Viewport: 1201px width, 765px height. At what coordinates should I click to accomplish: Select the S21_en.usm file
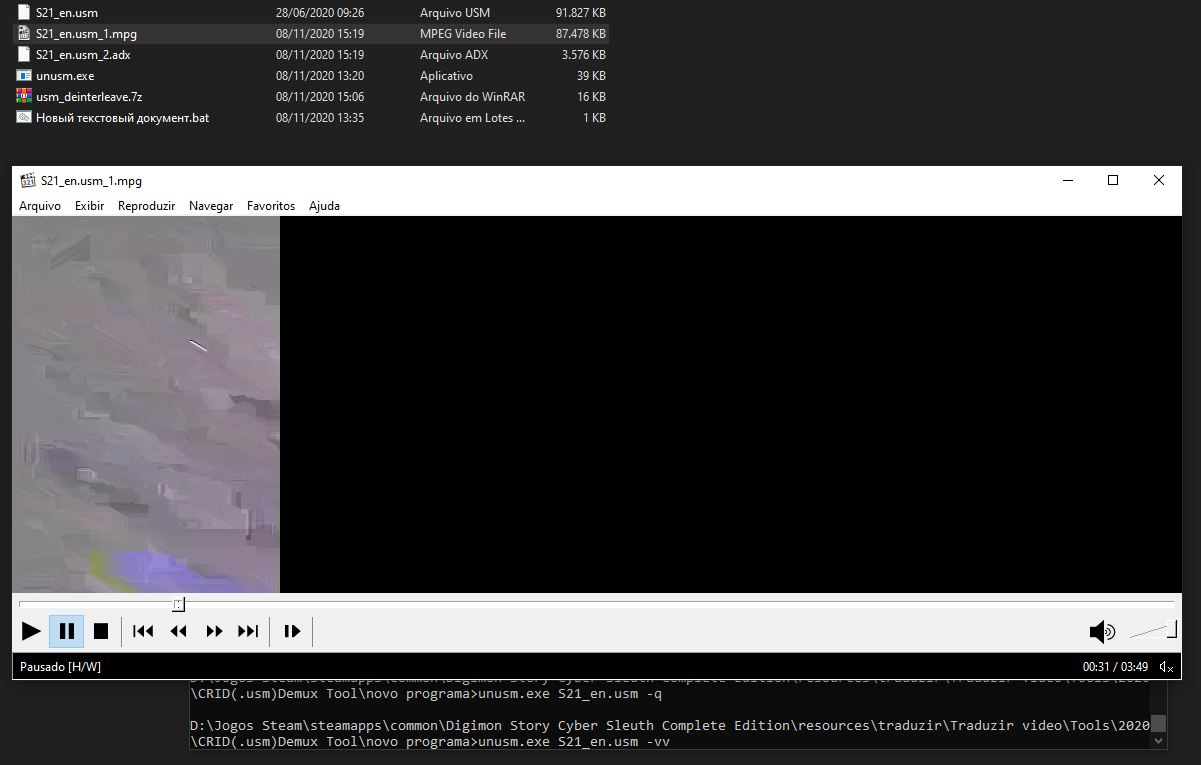tap(67, 13)
